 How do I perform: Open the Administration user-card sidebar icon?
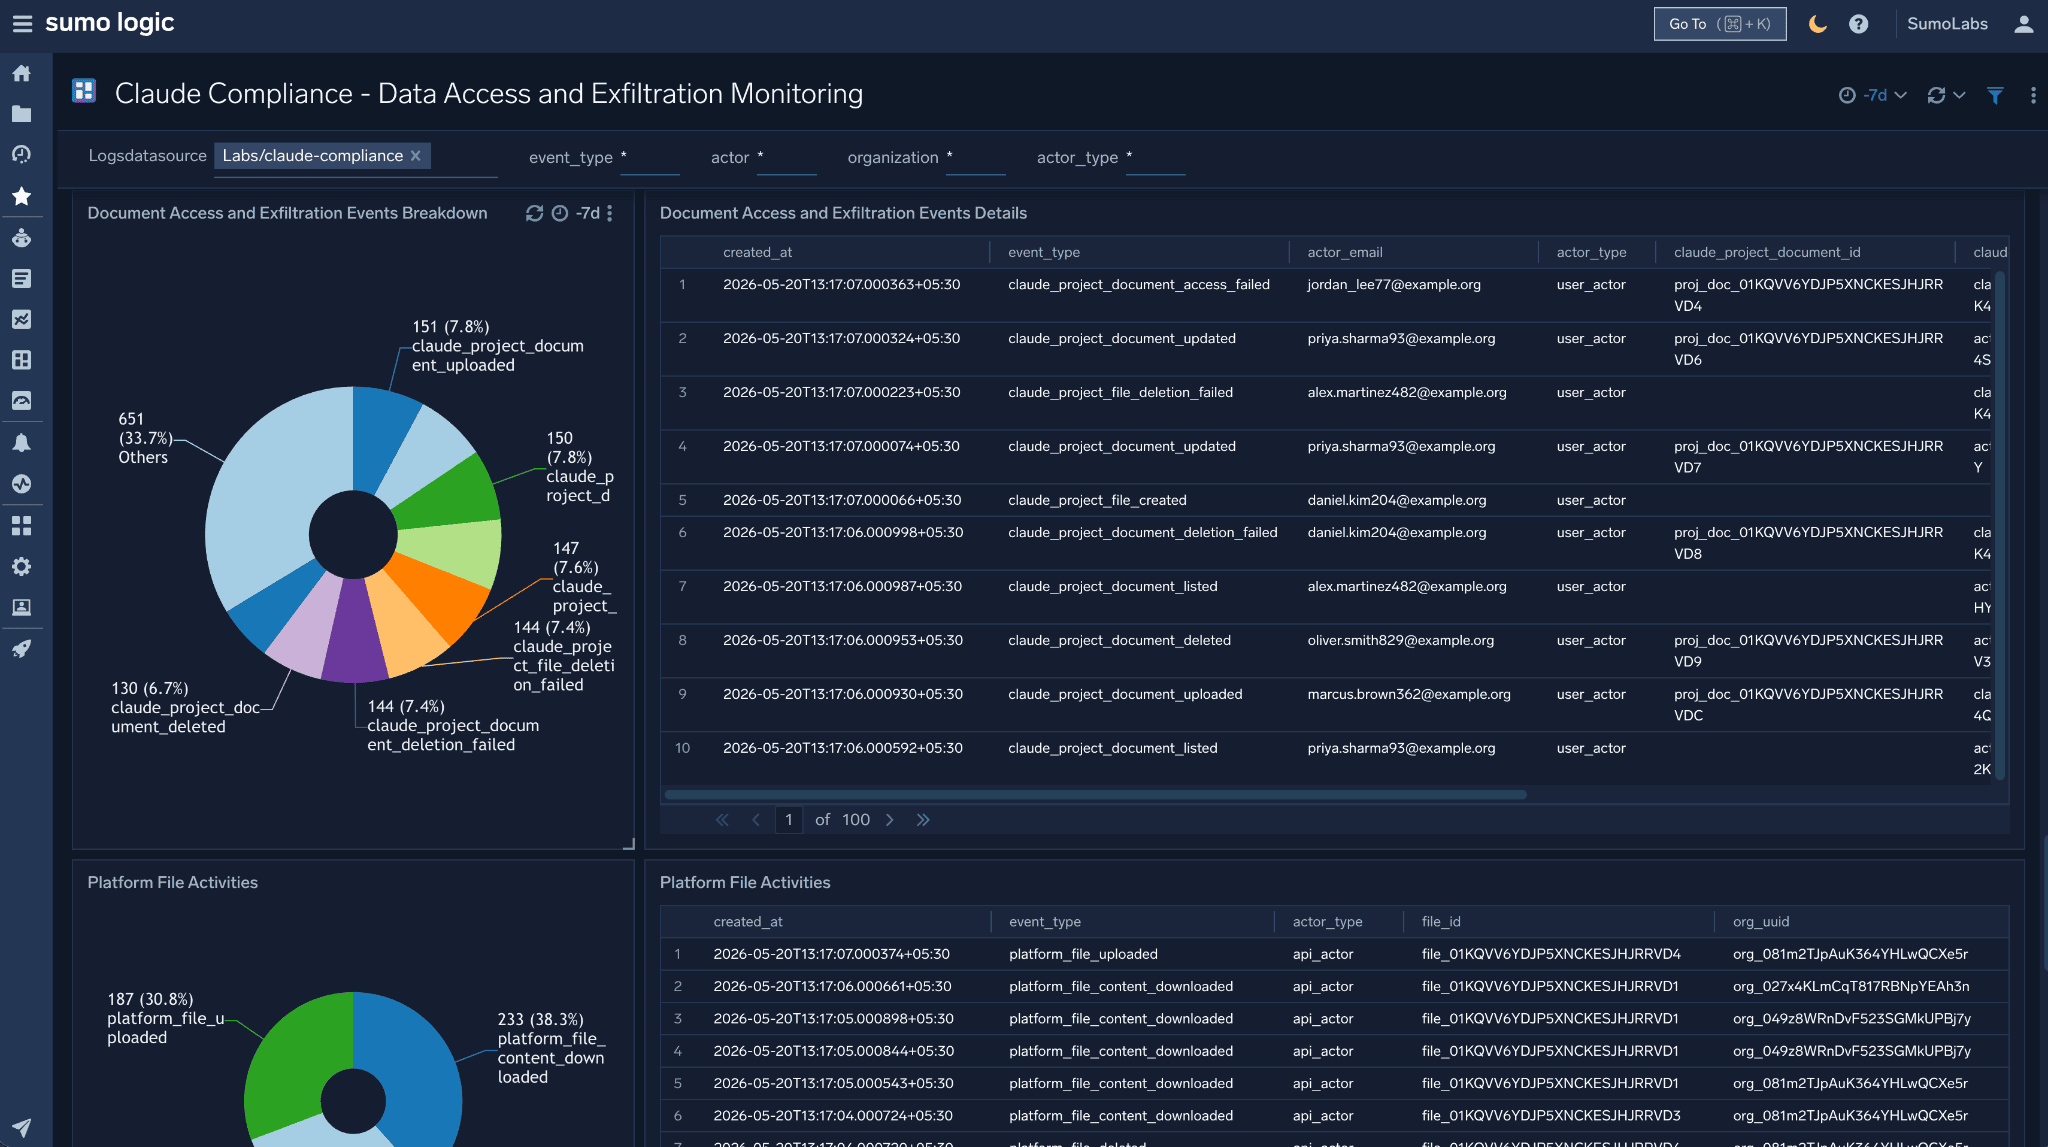(21, 607)
